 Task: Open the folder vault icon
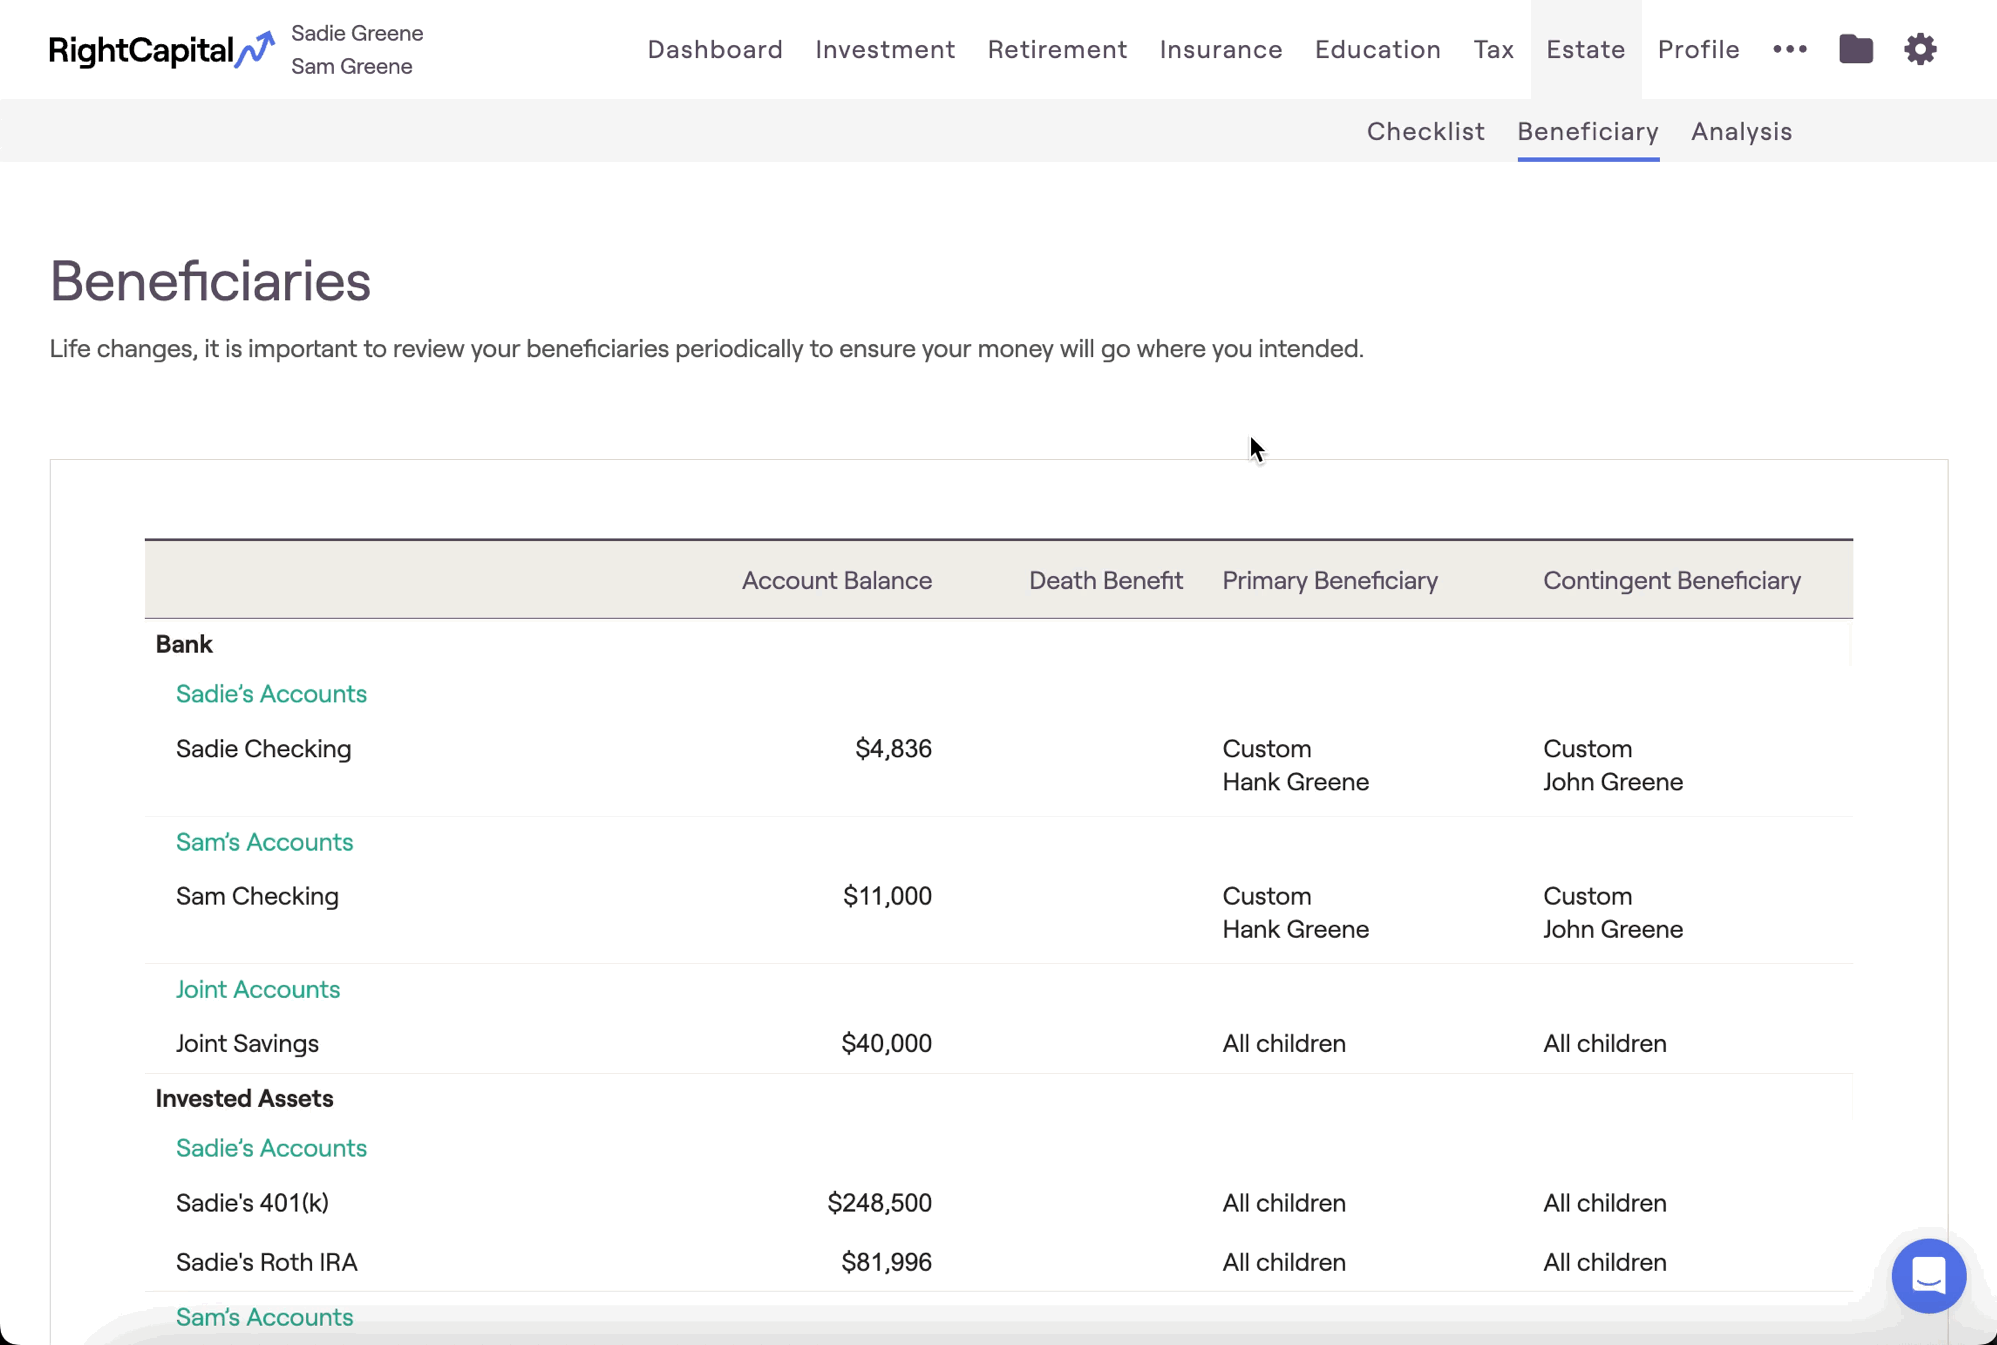(1855, 49)
